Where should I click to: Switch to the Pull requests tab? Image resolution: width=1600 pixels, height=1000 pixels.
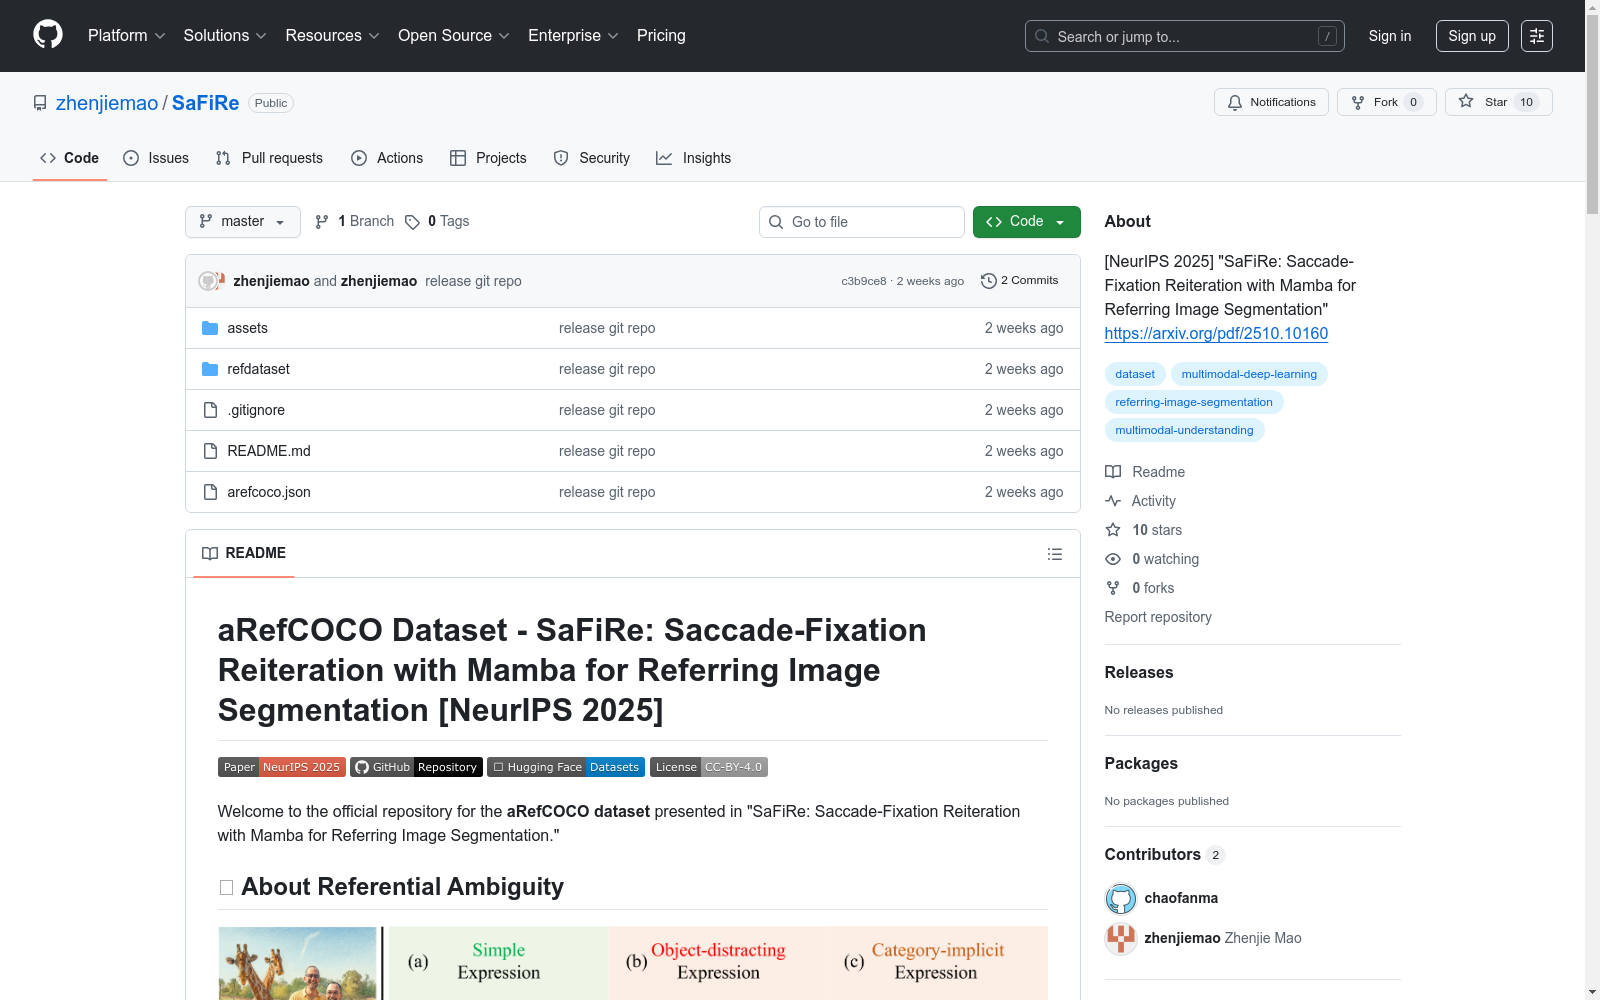click(269, 158)
